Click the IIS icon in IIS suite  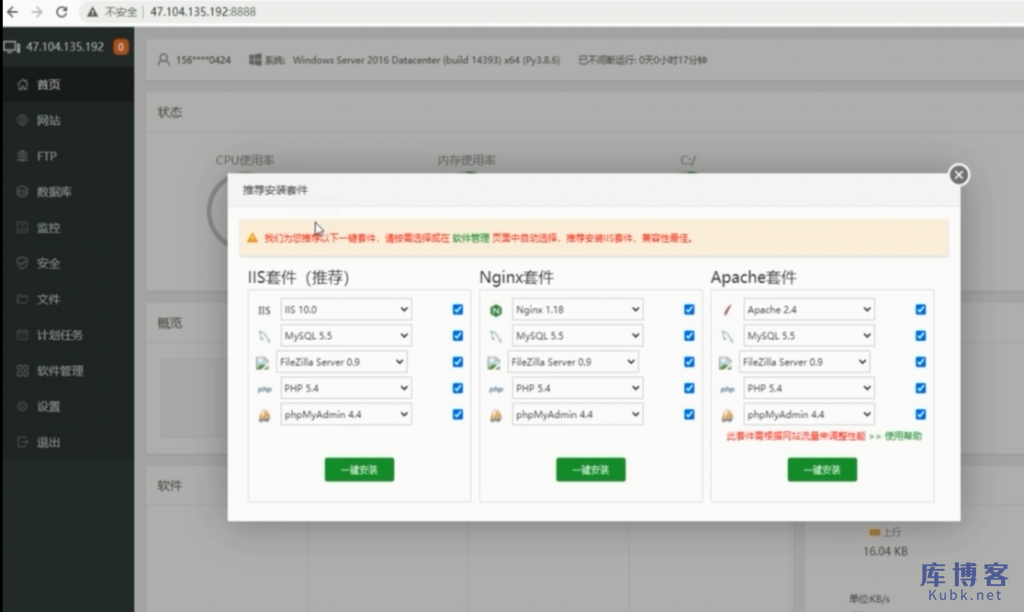[x=264, y=310]
